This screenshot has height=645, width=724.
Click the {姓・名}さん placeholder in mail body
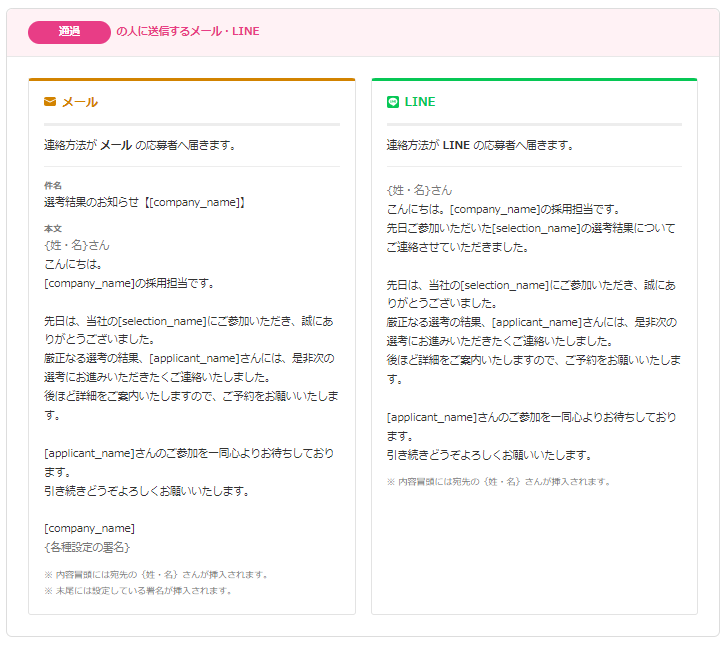point(77,245)
